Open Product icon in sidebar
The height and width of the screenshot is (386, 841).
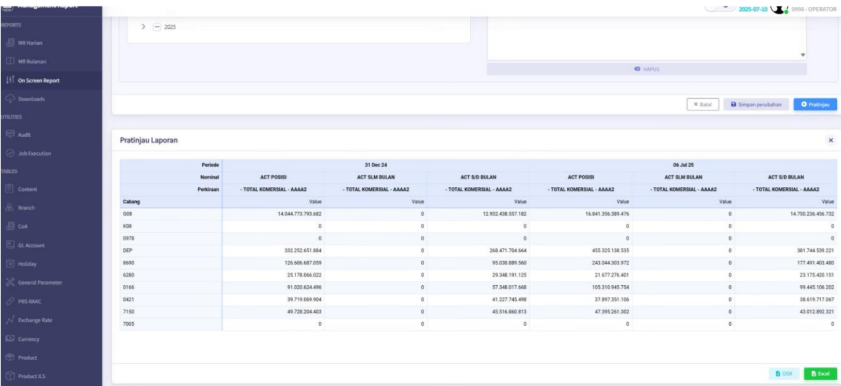pyautogui.click(x=10, y=358)
